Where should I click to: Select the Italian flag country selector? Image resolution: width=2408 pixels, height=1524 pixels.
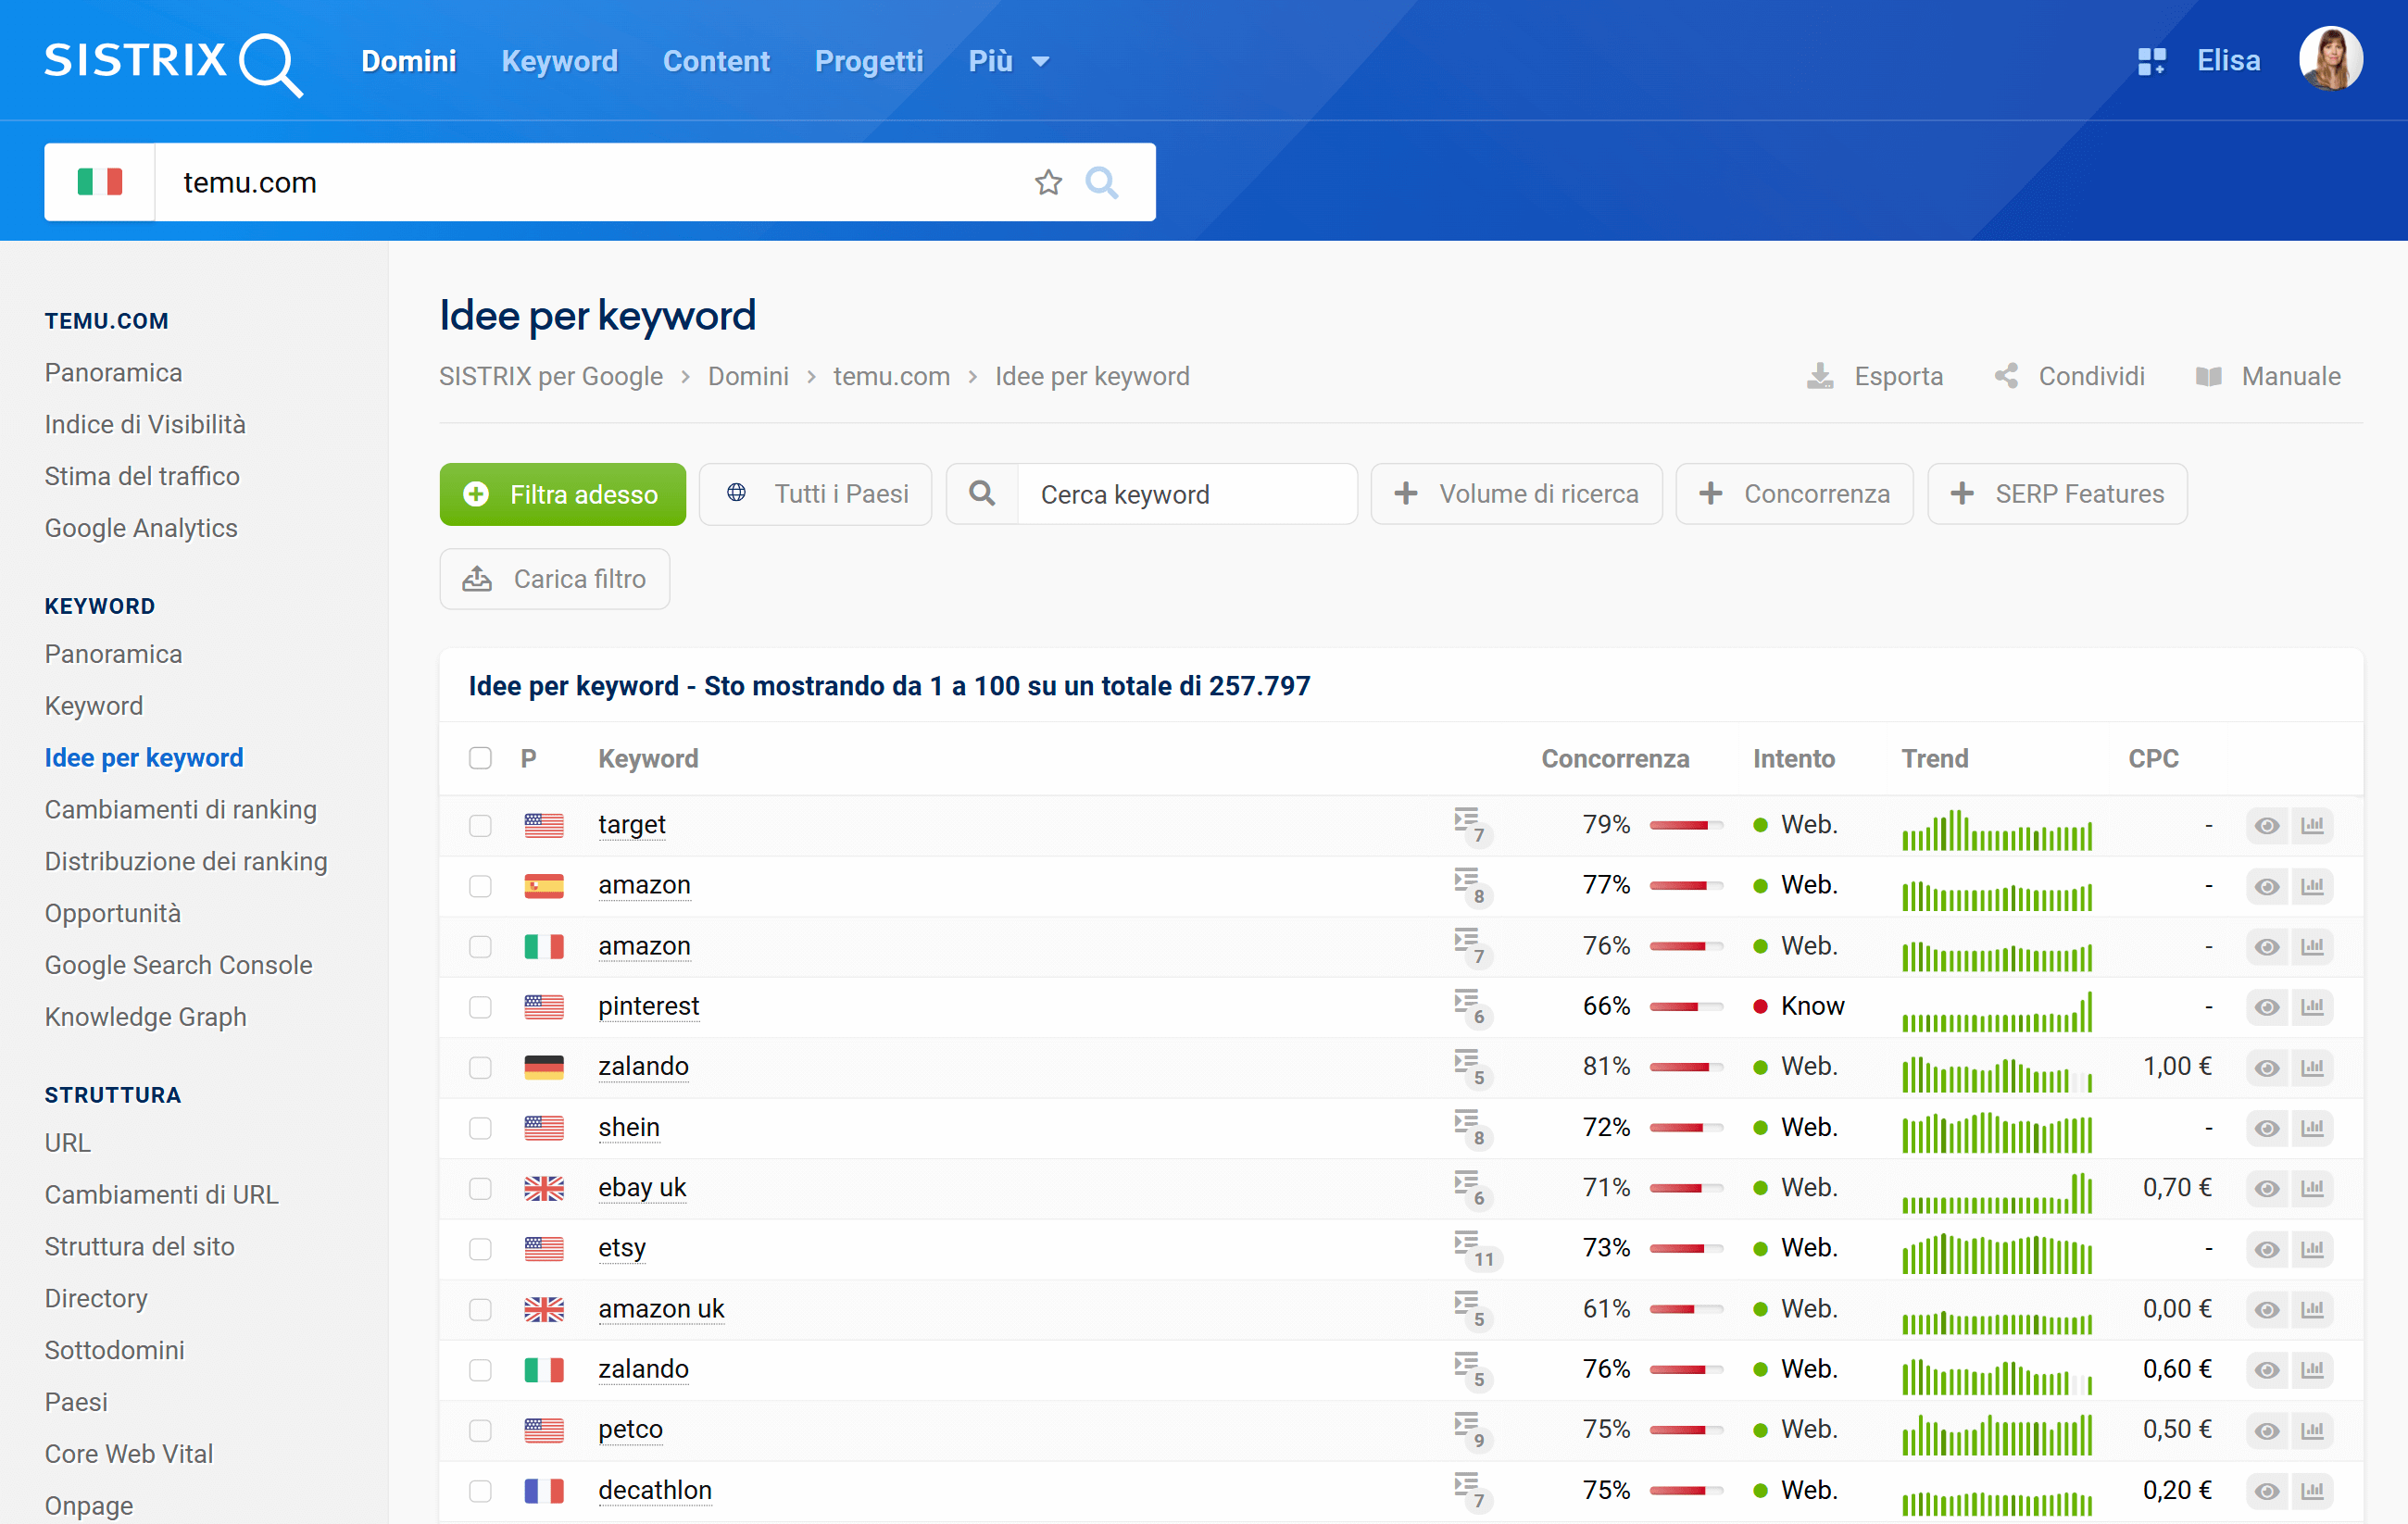pyautogui.click(x=100, y=182)
